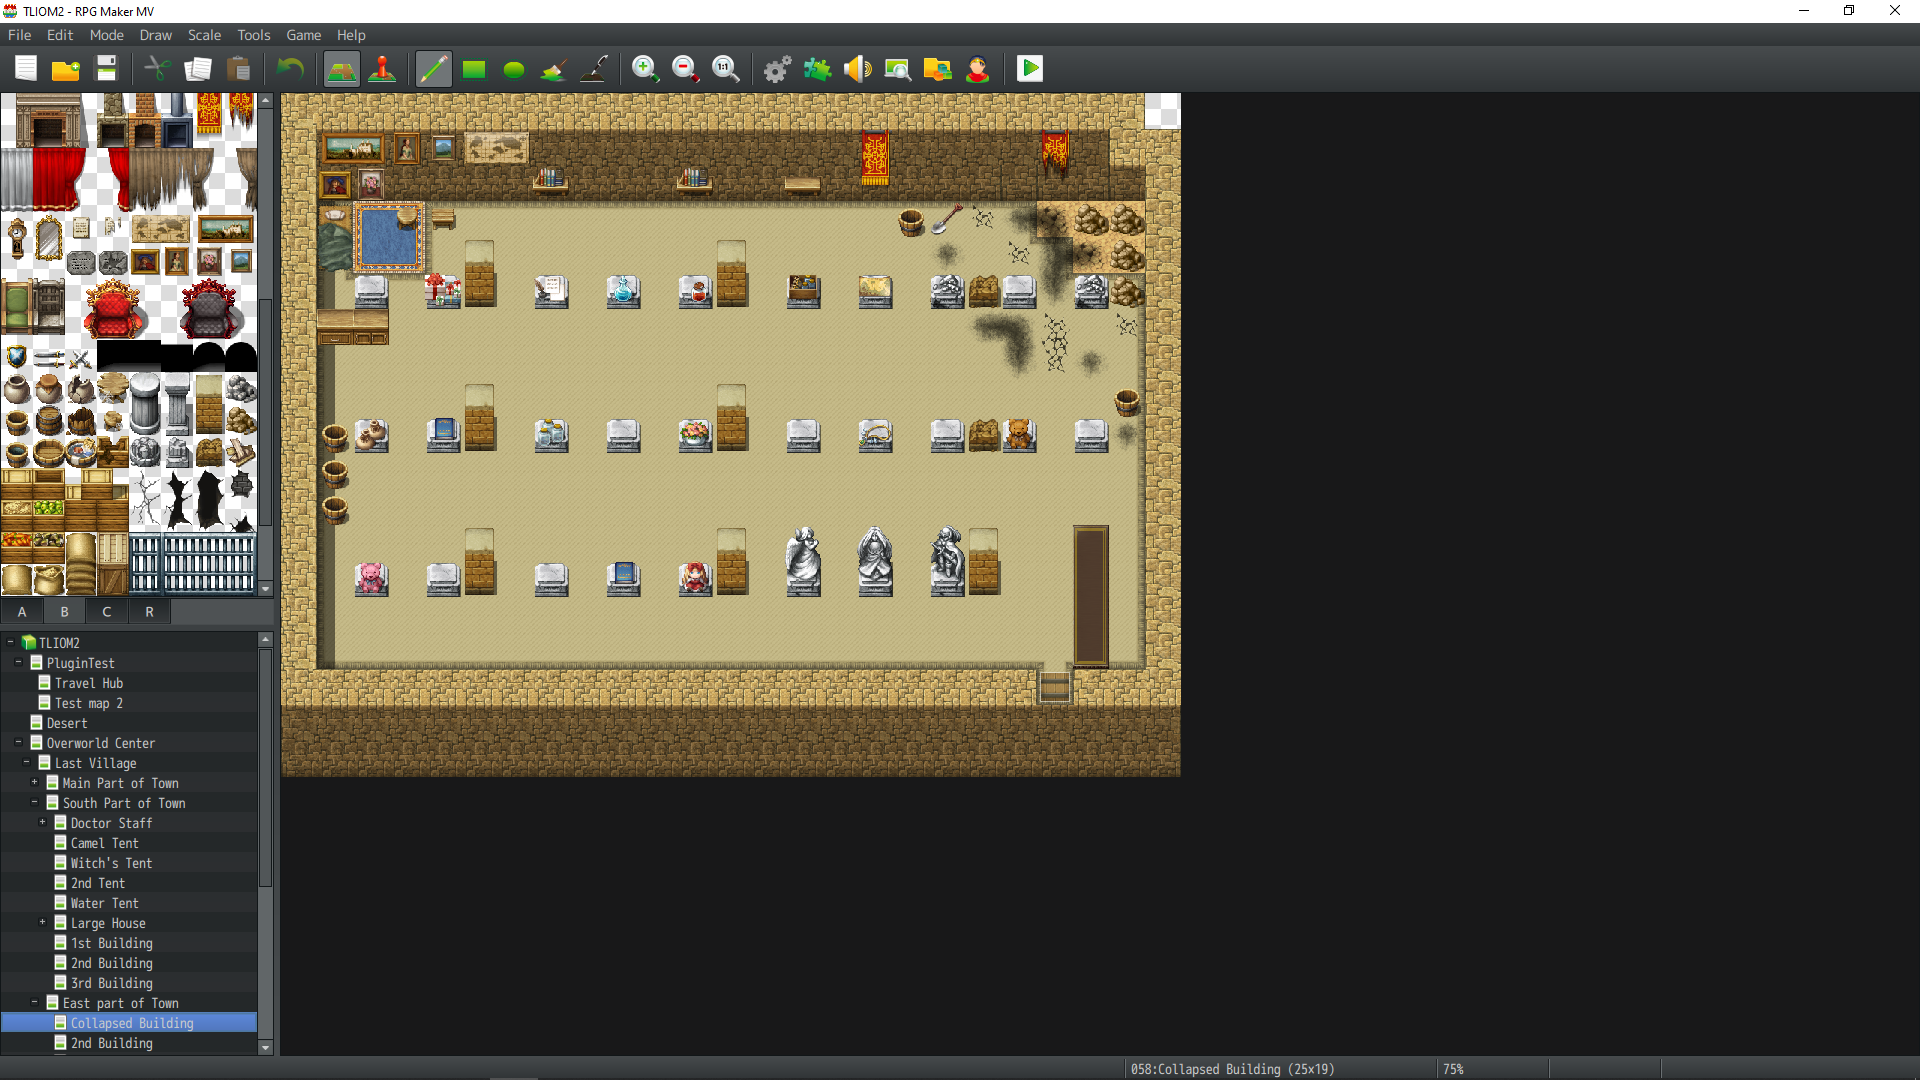1920x1080 pixels.
Task: Open the Character Generator icon
Action: [978, 69]
